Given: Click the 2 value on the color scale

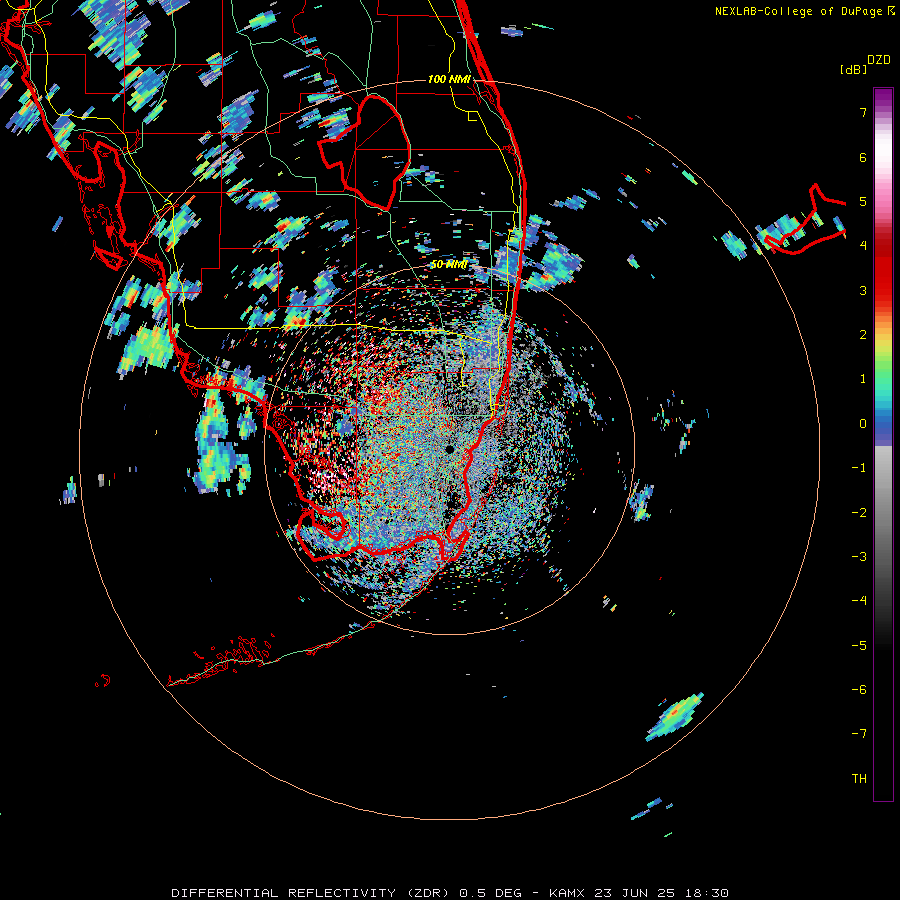Looking at the screenshot, I should pyautogui.click(x=863, y=335).
